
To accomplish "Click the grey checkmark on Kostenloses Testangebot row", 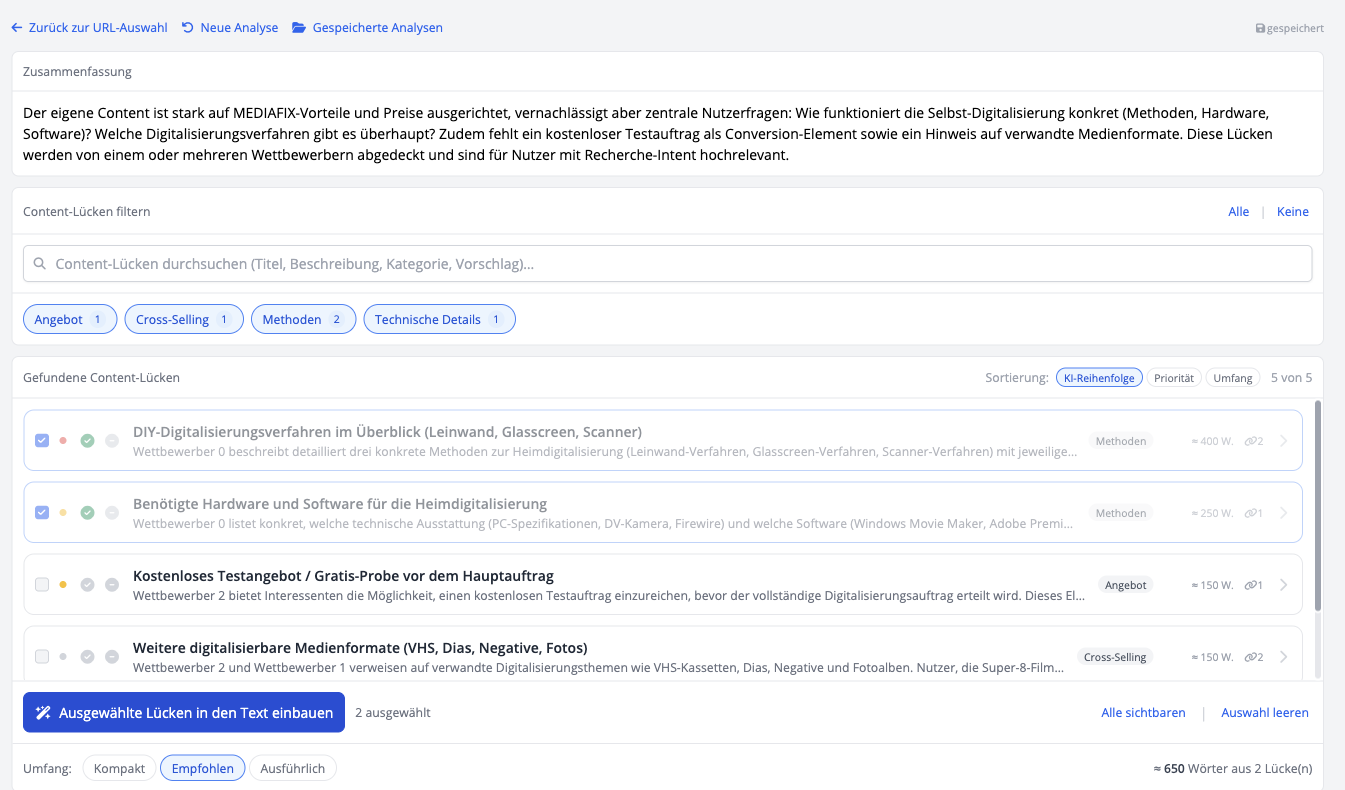I will click(87, 585).
